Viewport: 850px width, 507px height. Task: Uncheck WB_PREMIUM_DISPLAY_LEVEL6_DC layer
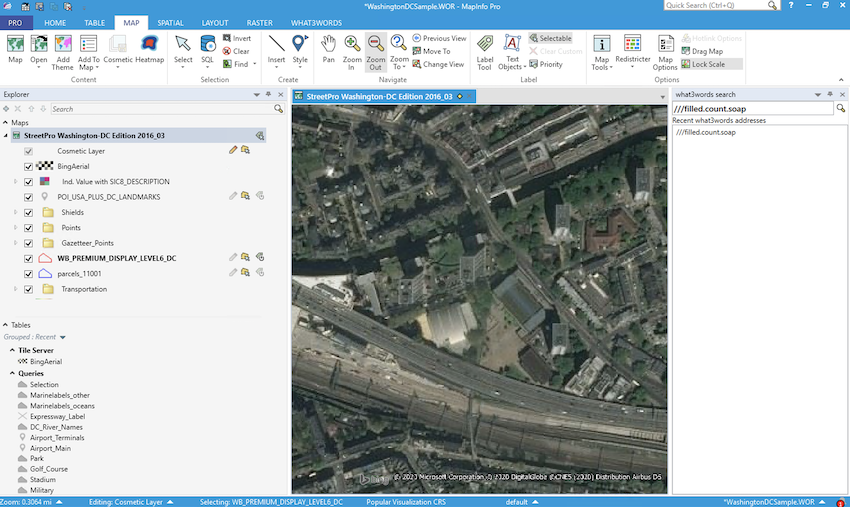coord(28,259)
